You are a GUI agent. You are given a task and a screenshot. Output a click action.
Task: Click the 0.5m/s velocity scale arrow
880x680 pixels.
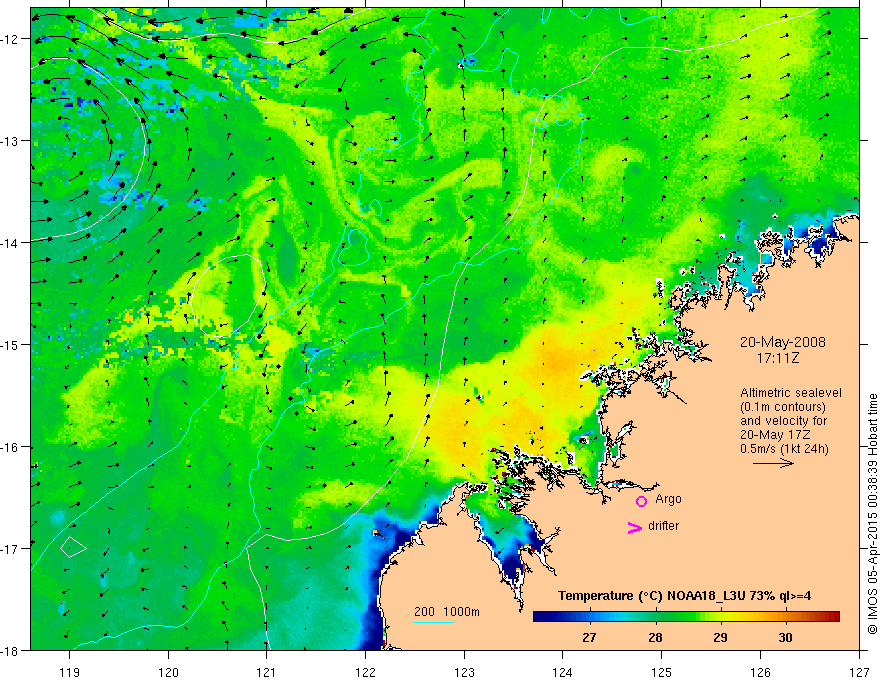773,463
